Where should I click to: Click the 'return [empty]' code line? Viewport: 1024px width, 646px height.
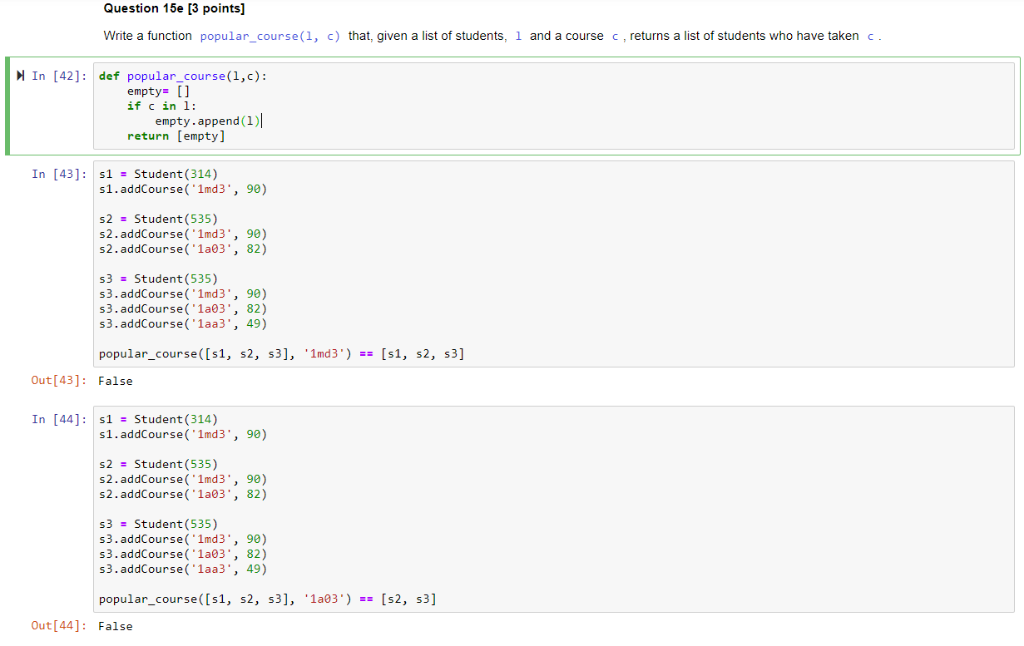pos(176,136)
